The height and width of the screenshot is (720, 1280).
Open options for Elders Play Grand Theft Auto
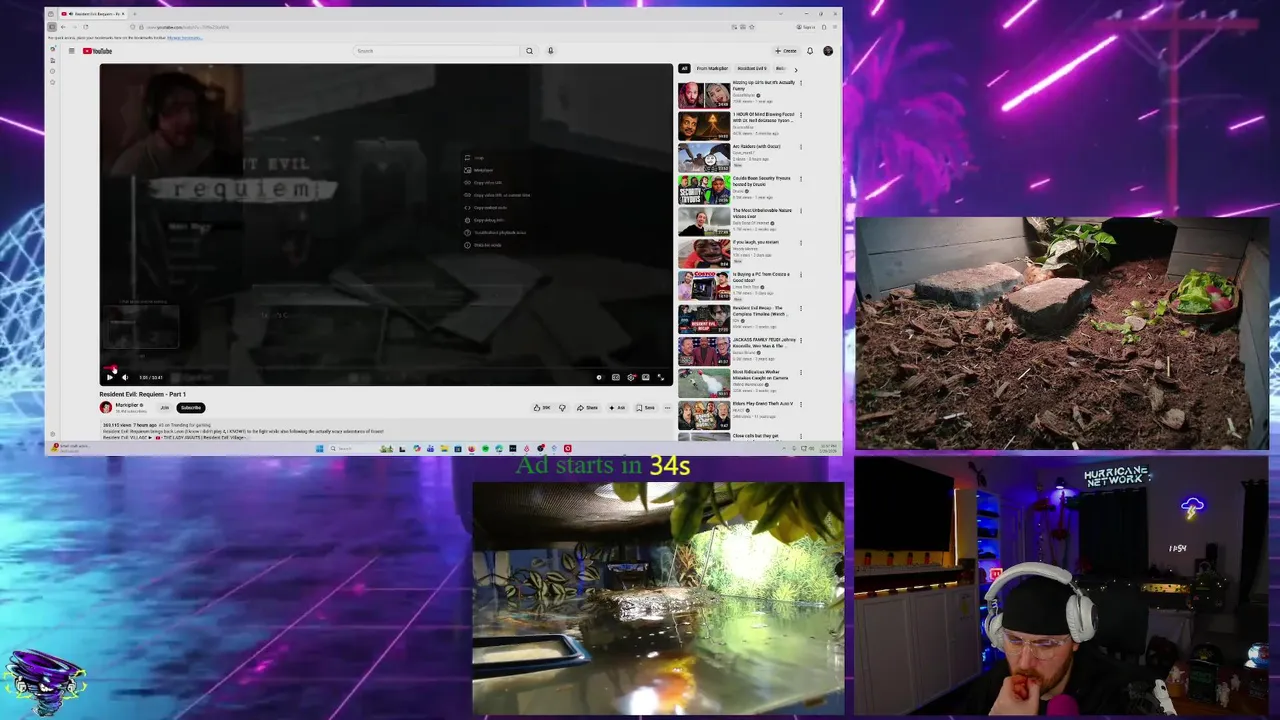(801, 404)
